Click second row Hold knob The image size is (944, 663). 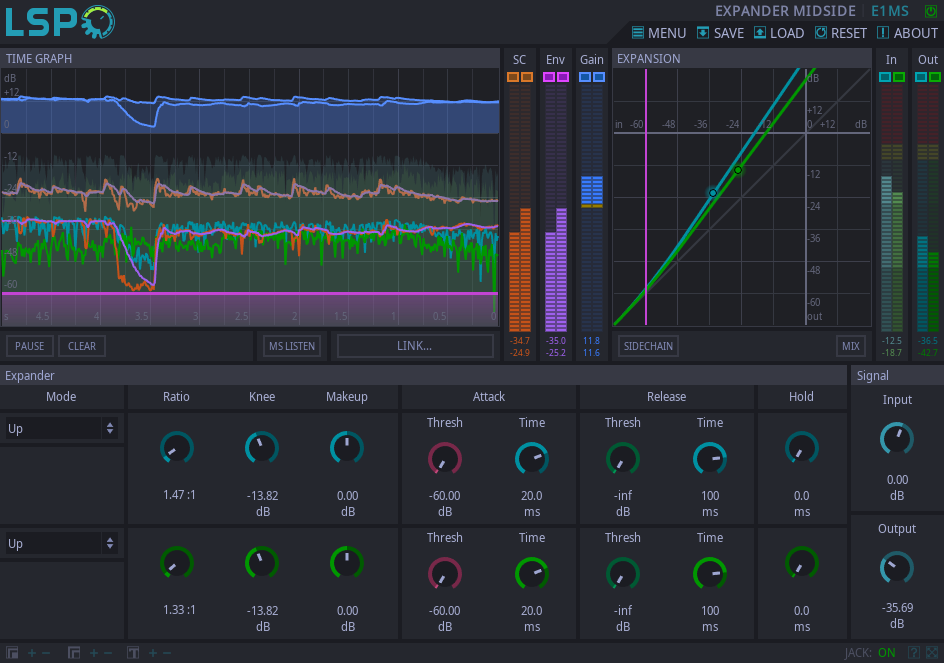(x=801, y=564)
